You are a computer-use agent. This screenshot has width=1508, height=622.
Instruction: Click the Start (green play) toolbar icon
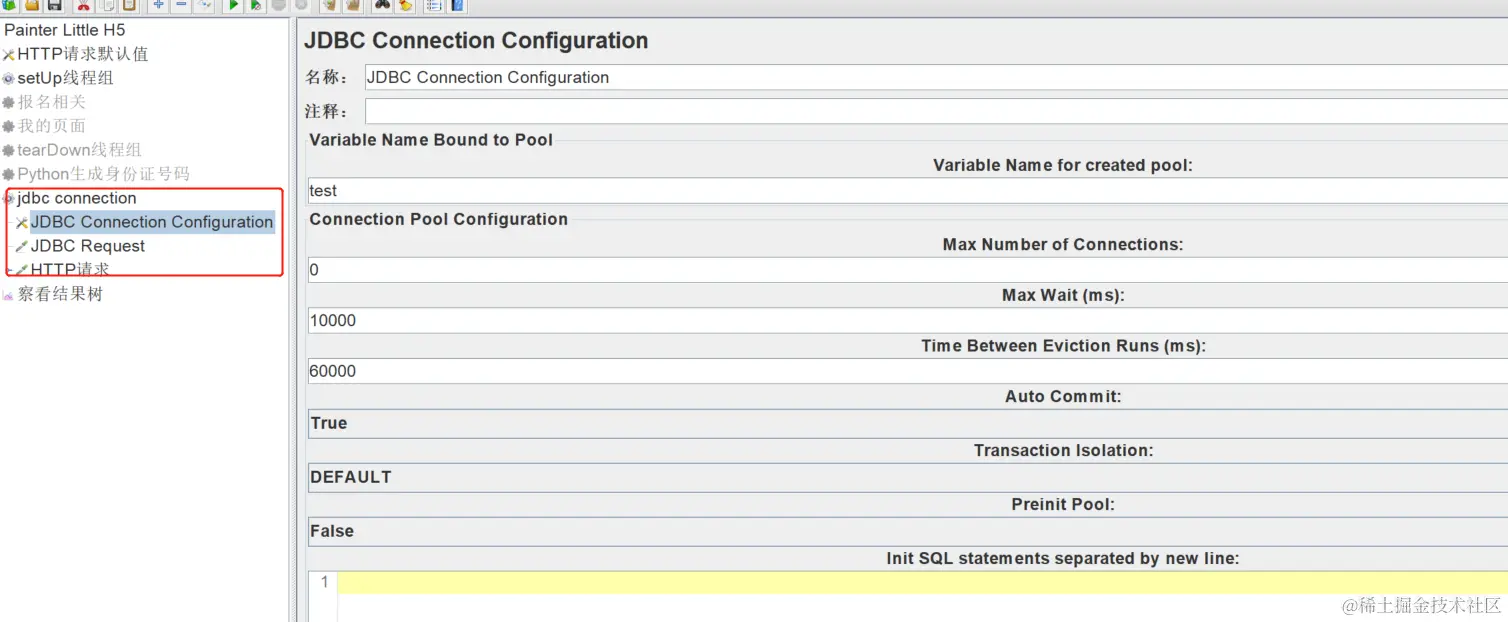point(233,5)
